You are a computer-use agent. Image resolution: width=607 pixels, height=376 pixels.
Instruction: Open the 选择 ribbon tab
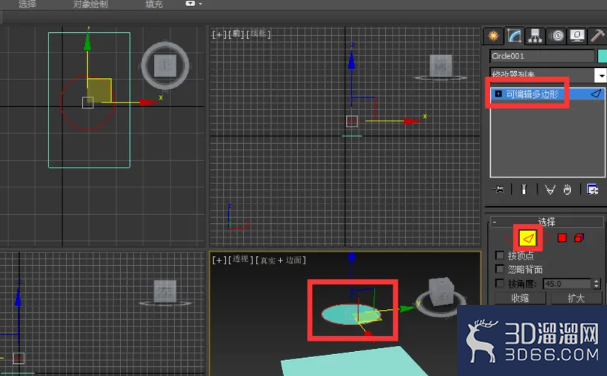click(x=27, y=4)
